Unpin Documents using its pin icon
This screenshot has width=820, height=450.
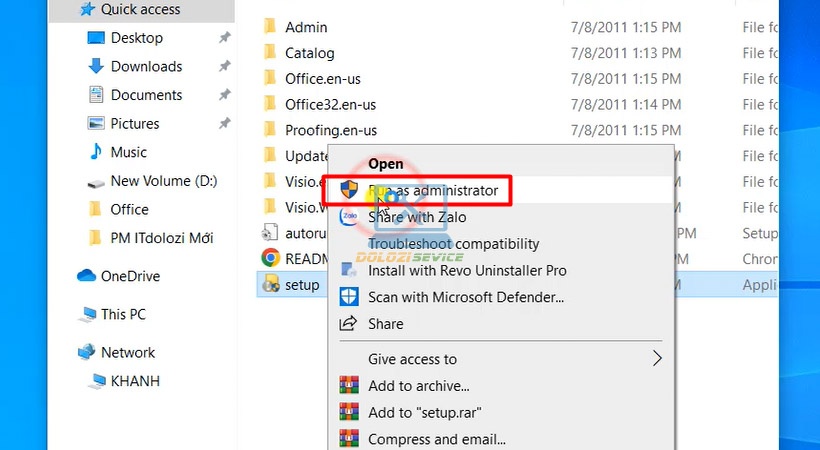click(225, 95)
